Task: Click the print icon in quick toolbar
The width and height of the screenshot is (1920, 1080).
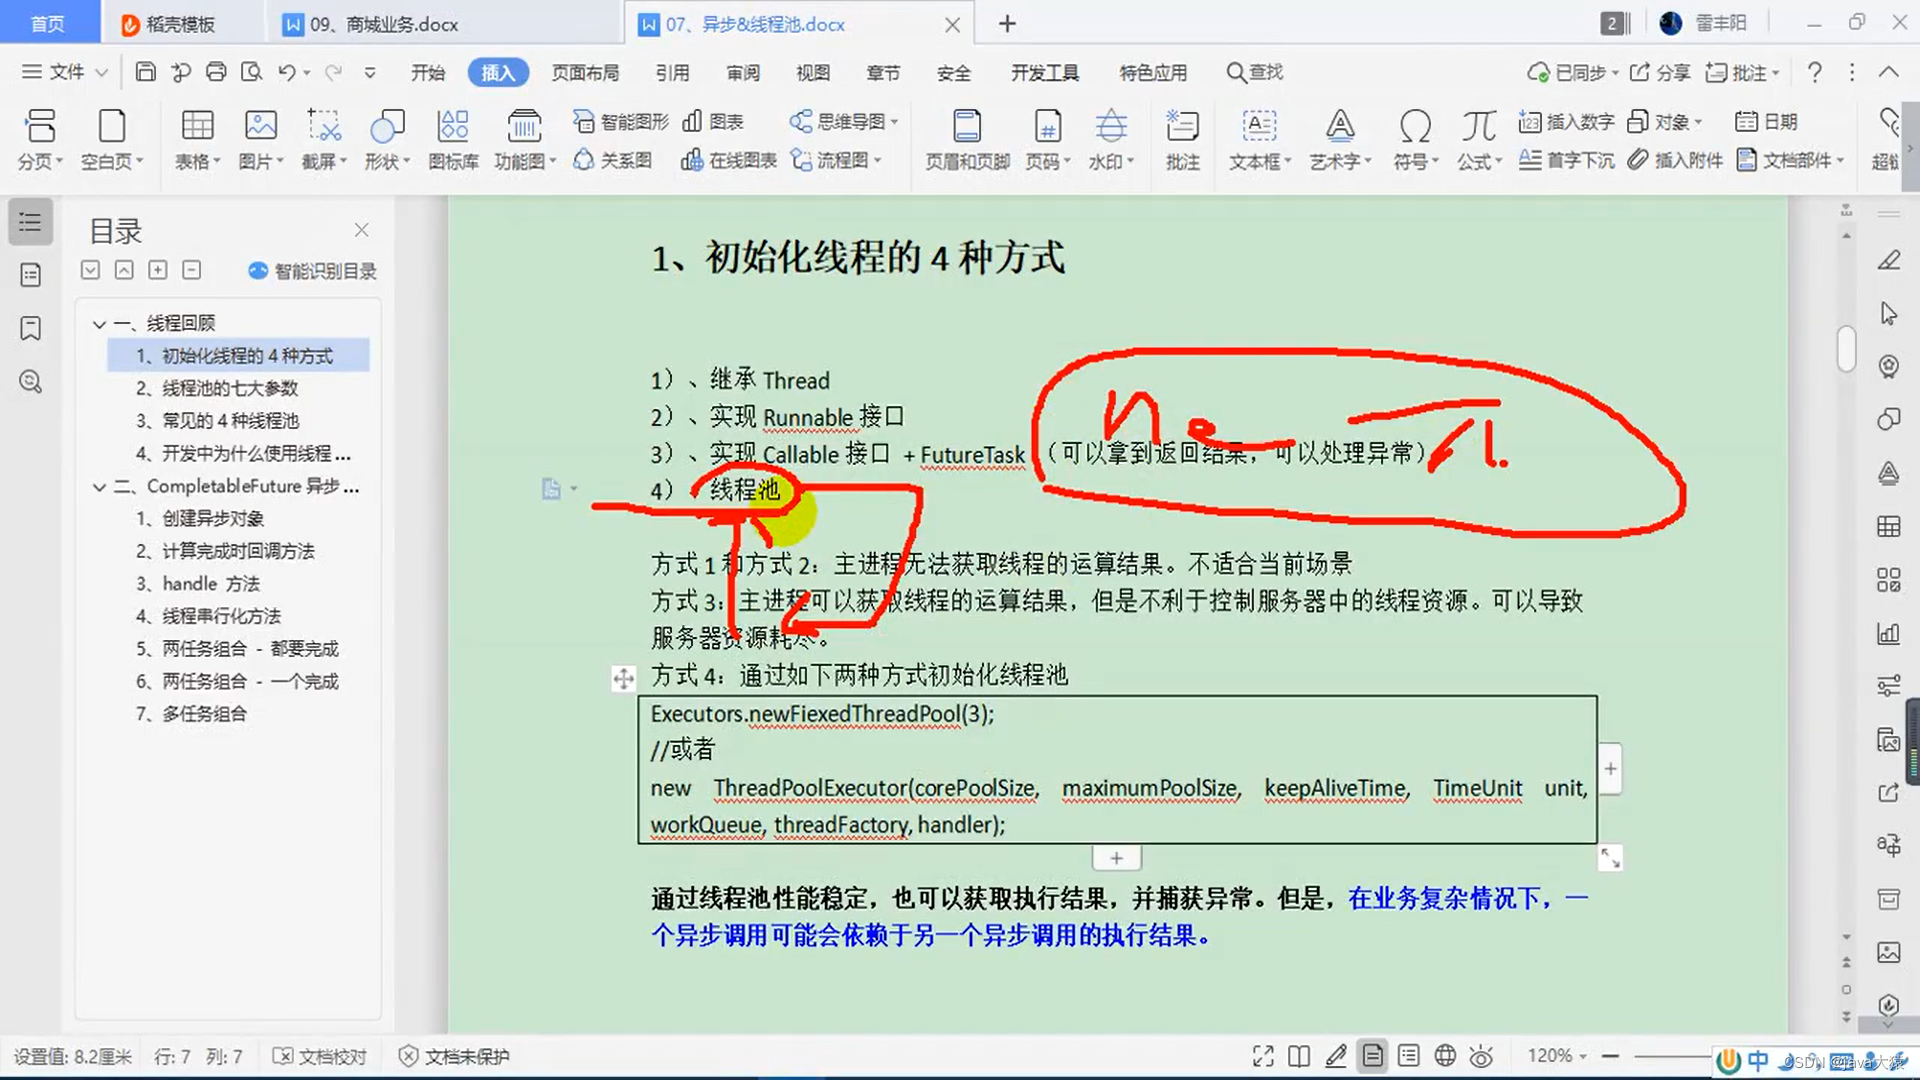Action: [216, 72]
